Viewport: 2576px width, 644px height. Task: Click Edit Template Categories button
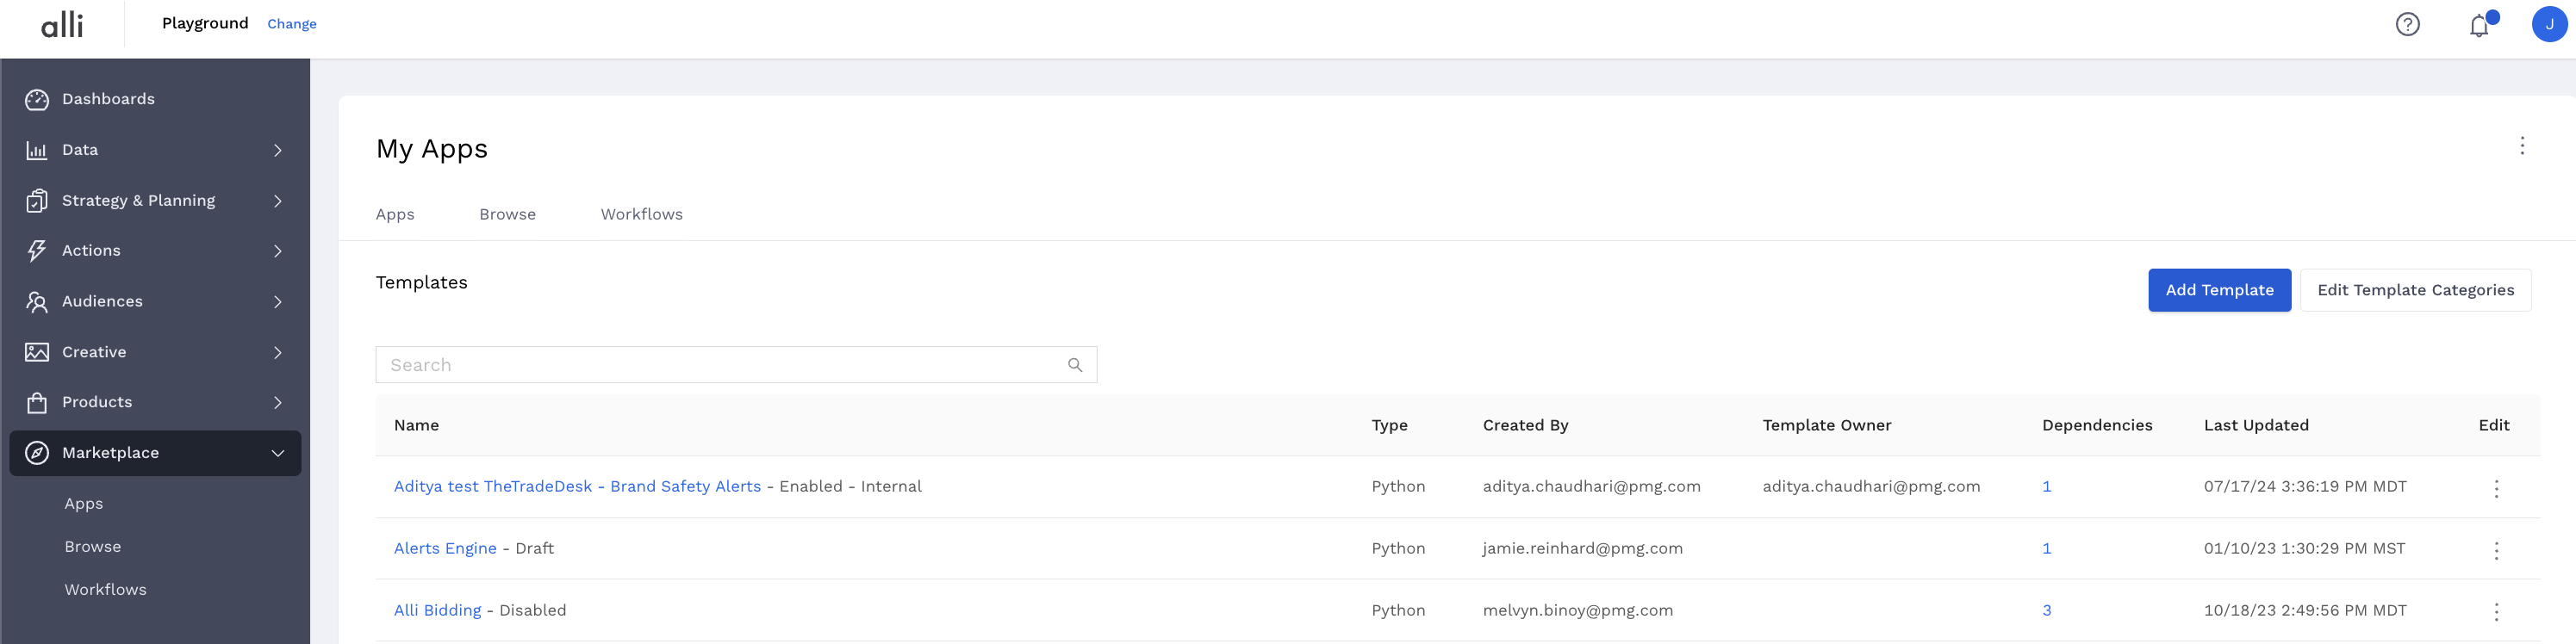pyautogui.click(x=2415, y=290)
